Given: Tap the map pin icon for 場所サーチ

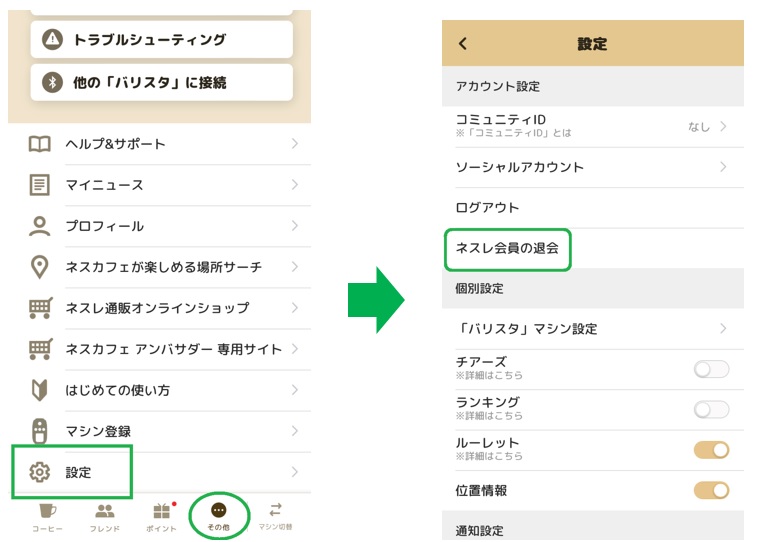Looking at the screenshot, I should pyautogui.click(x=40, y=267).
